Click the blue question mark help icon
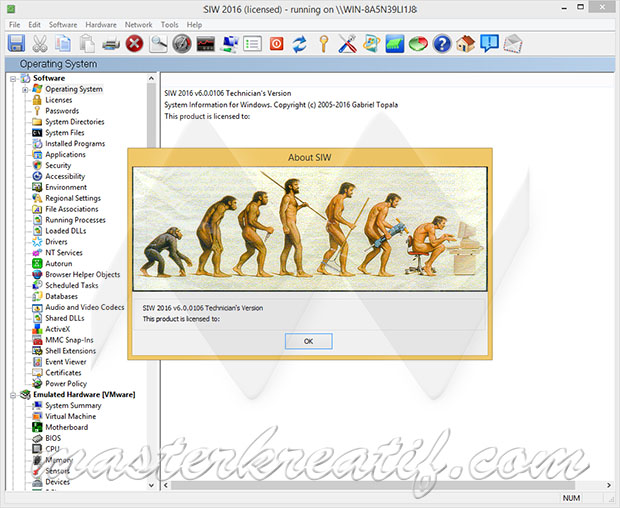The image size is (620, 508). pyautogui.click(x=442, y=43)
